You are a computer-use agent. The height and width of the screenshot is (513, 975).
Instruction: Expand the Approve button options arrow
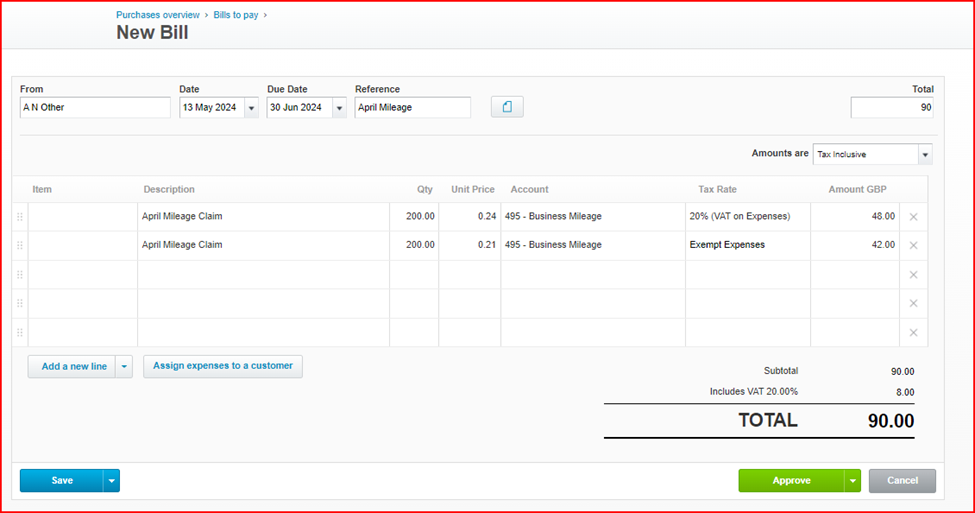pyautogui.click(x=853, y=481)
